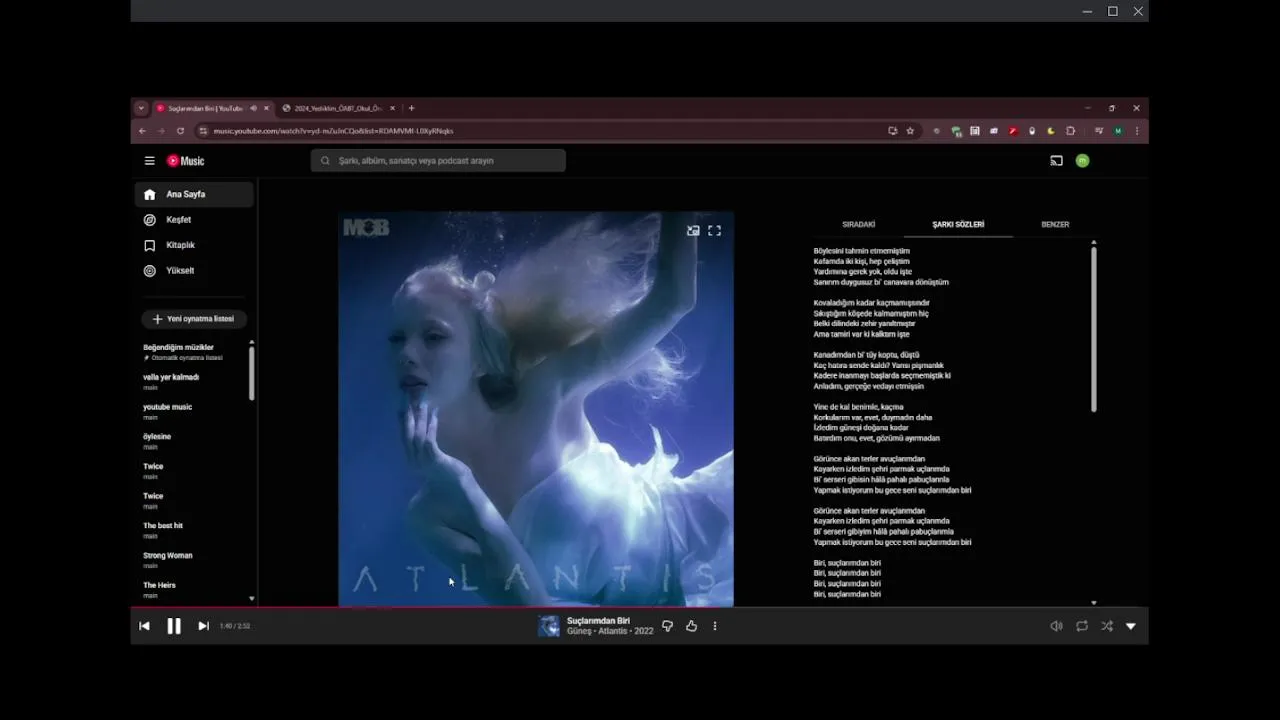The height and width of the screenshot is (720, 1280).
Task: Click the Suçlarımdan Biri title in player bar
Action: pos(598,621)
